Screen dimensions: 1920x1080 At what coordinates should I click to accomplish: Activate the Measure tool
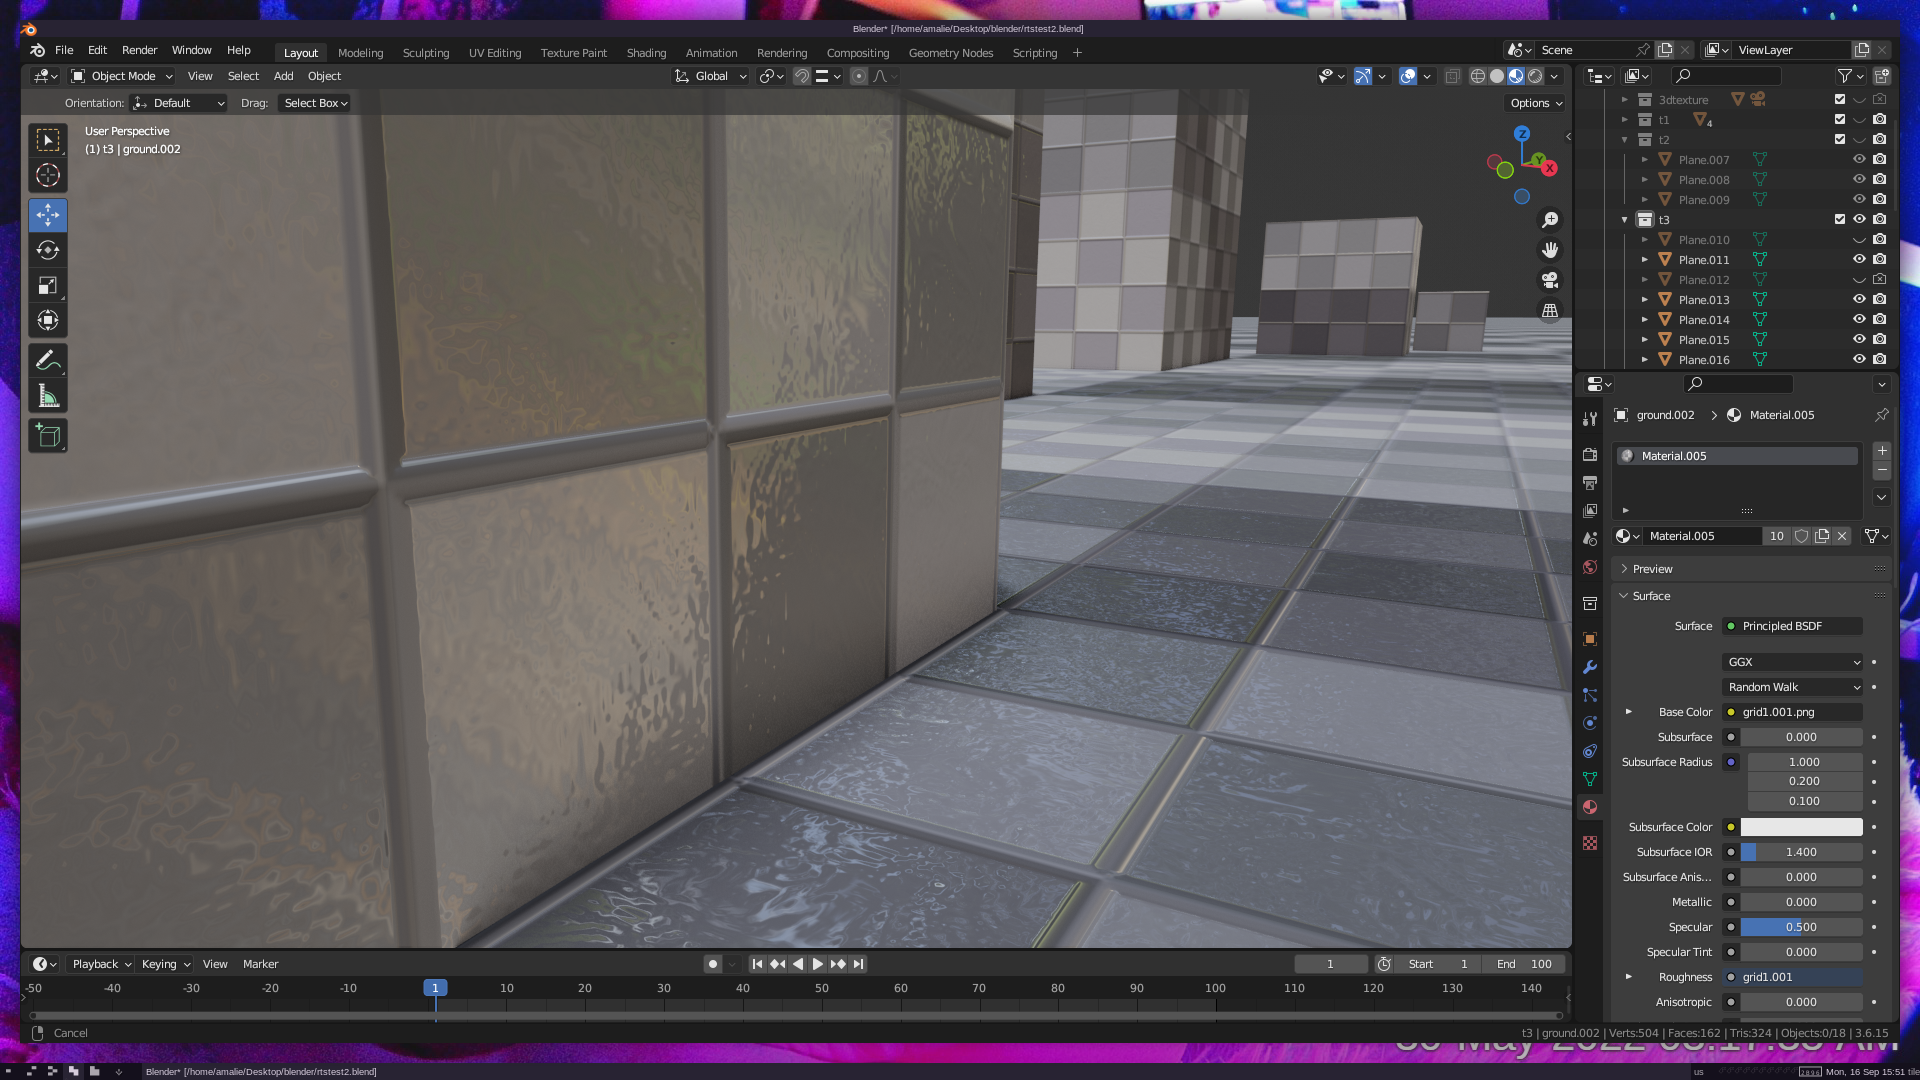pos(48,396)
